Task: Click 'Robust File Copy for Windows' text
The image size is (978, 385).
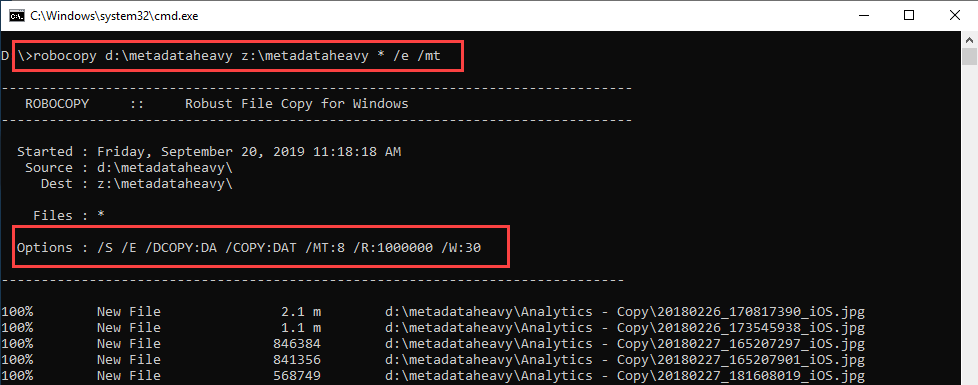Action: click(297, 104)
